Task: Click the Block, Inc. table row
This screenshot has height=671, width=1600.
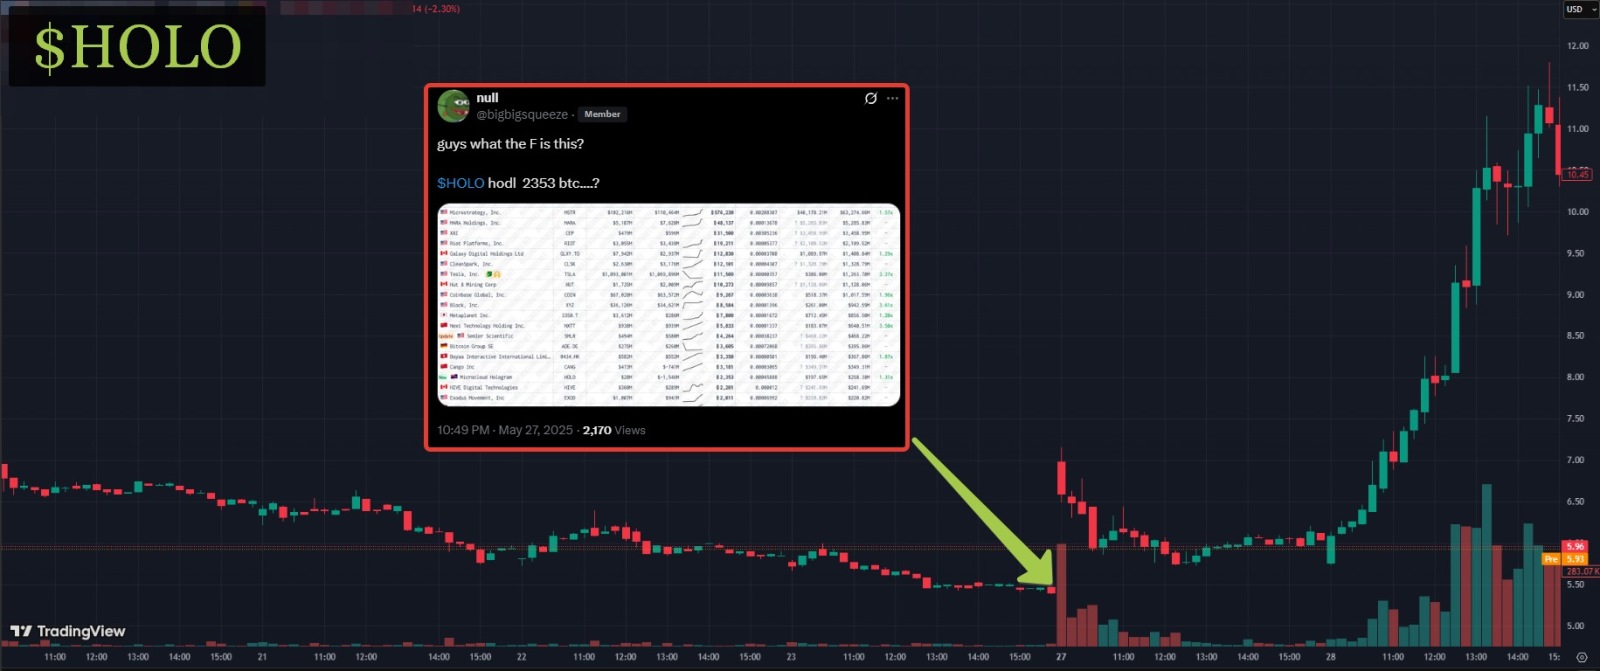Action: [668, 305]
